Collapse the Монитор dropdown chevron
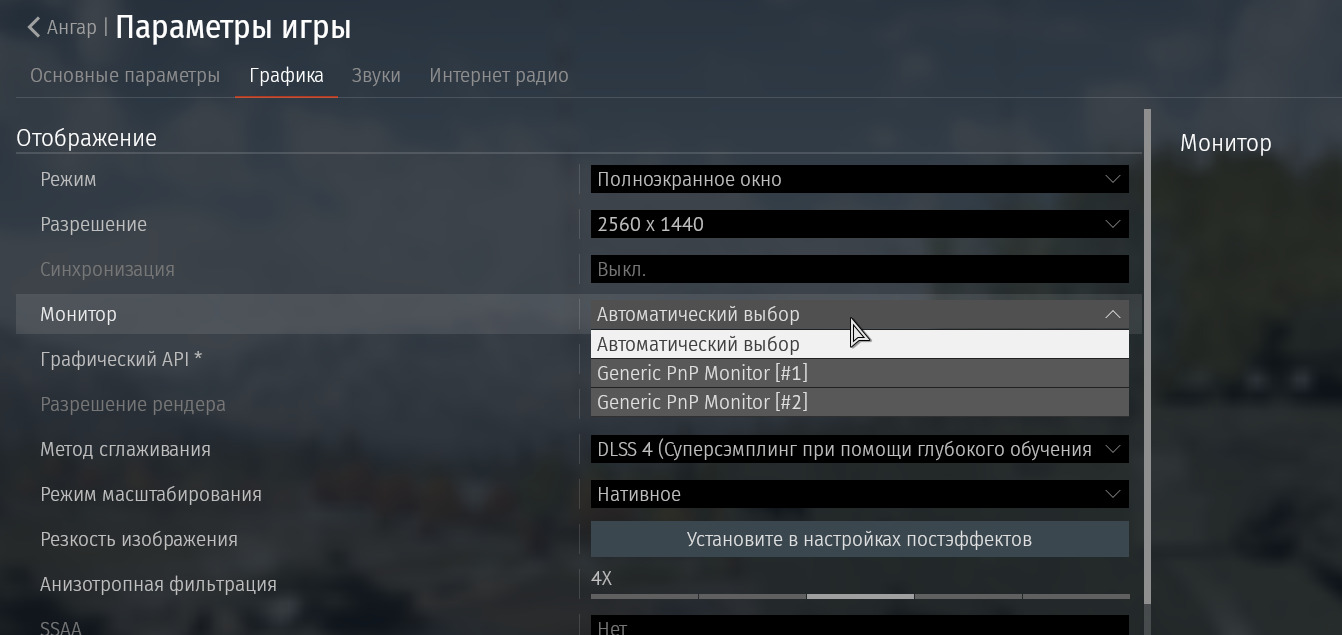 (1113, 314)
